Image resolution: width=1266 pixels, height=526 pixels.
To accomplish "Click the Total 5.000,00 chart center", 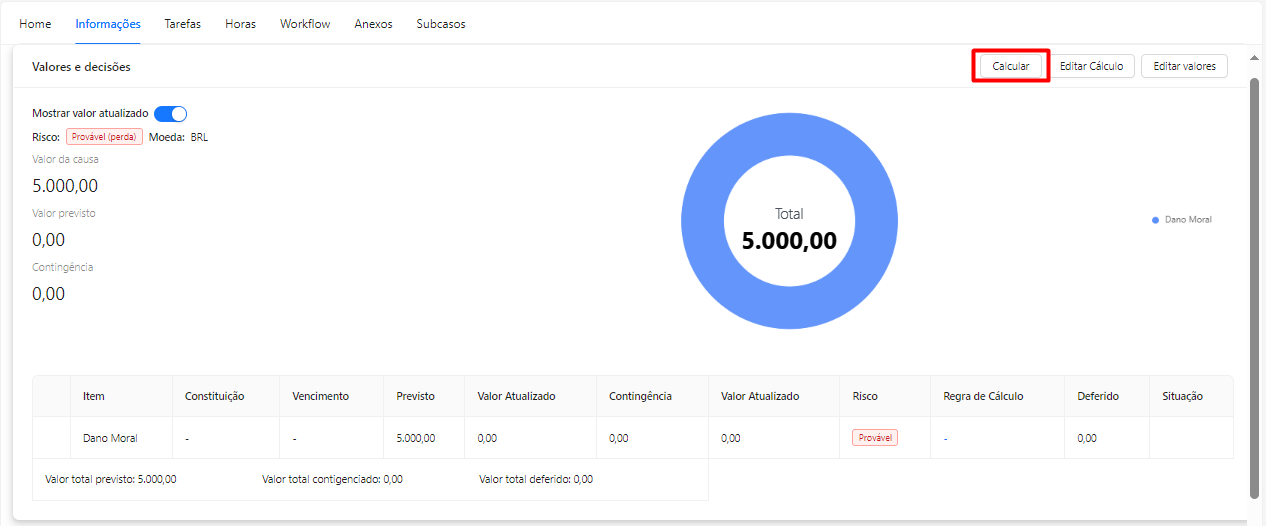I will (789, 229).
